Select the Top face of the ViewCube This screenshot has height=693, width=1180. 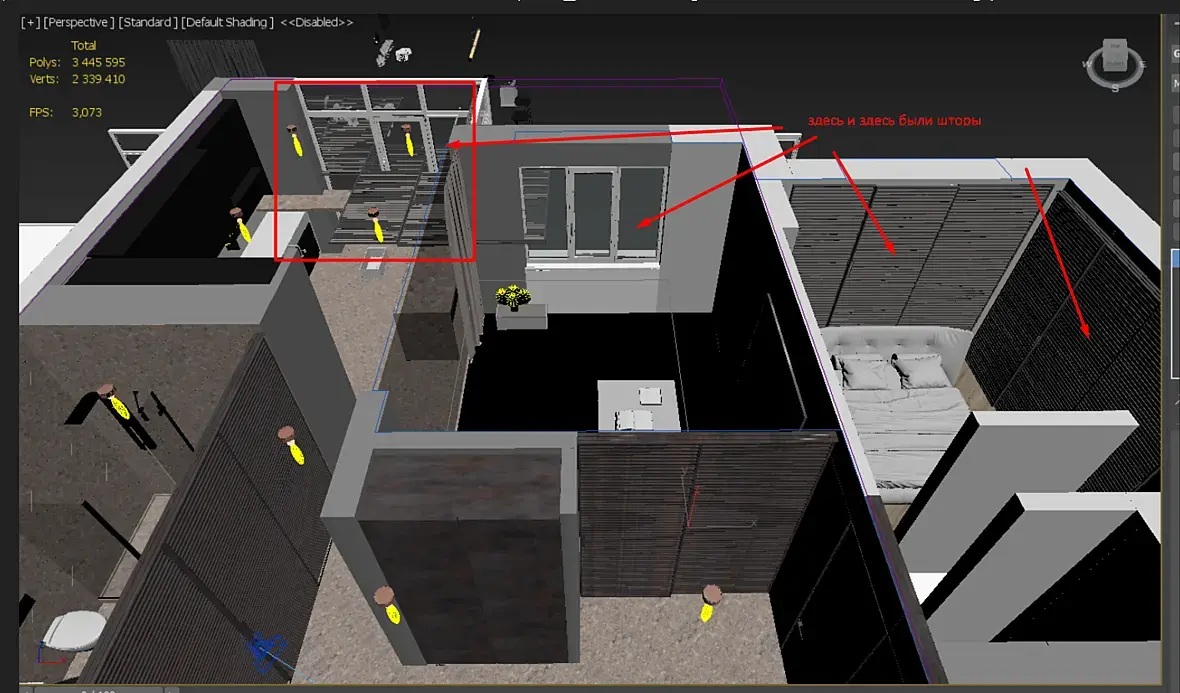pyautogui.click(x=1115, y=47)
